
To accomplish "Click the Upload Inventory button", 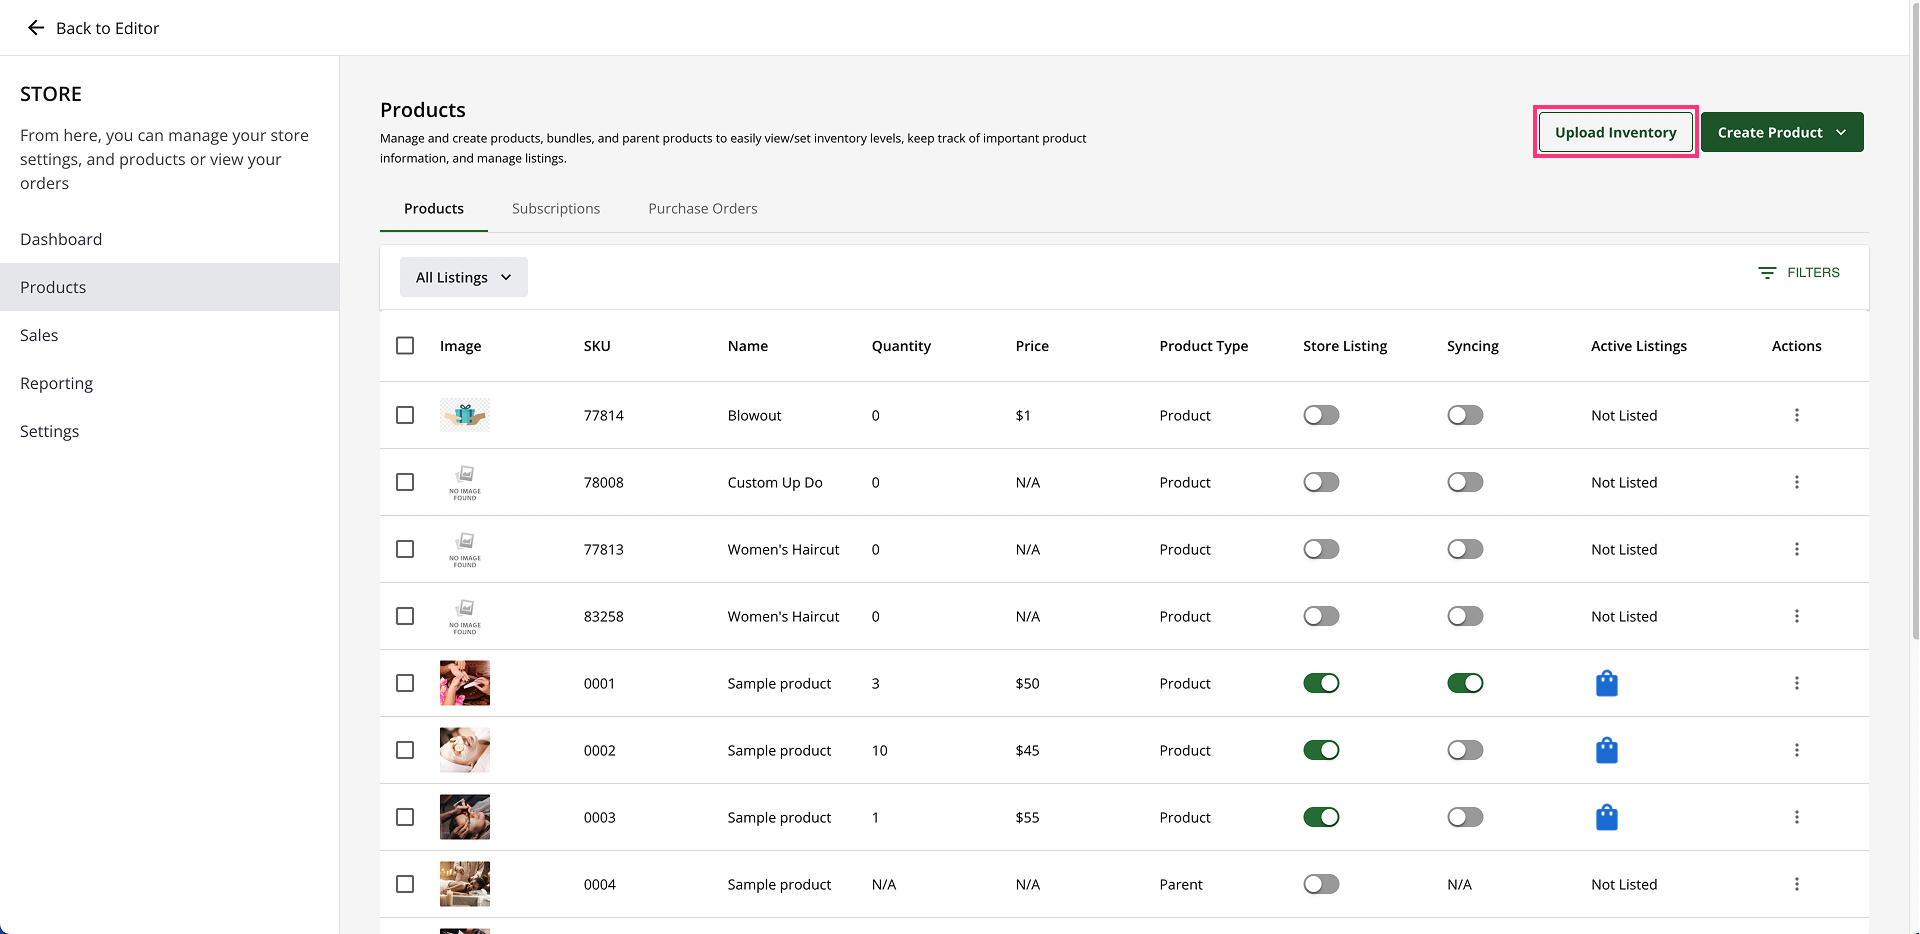I will click(x=1615, y=132).
